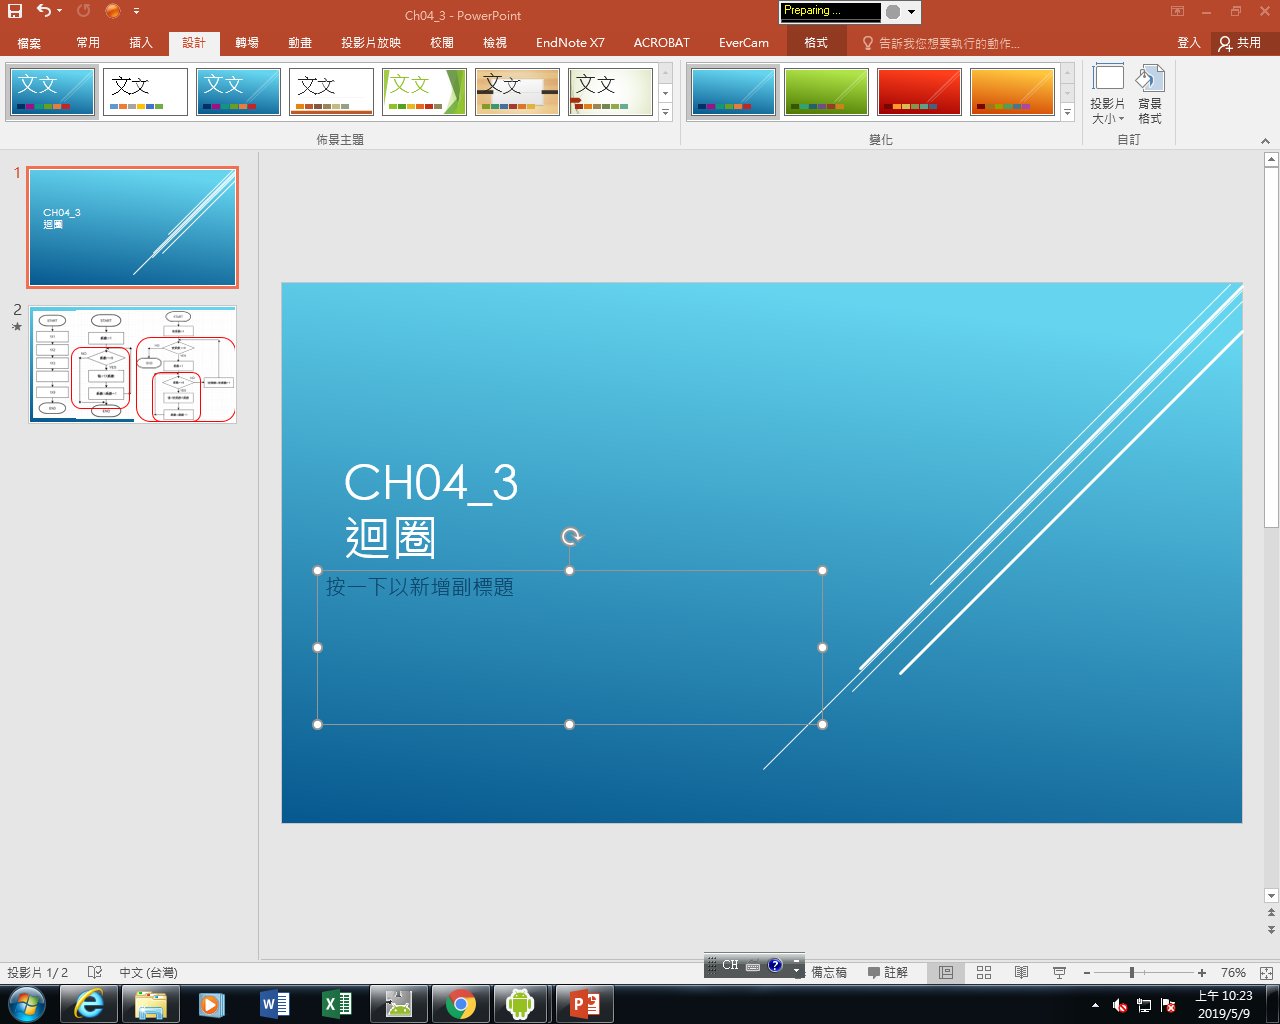Click 背景格式 Format Background button

coord(1150,94)
